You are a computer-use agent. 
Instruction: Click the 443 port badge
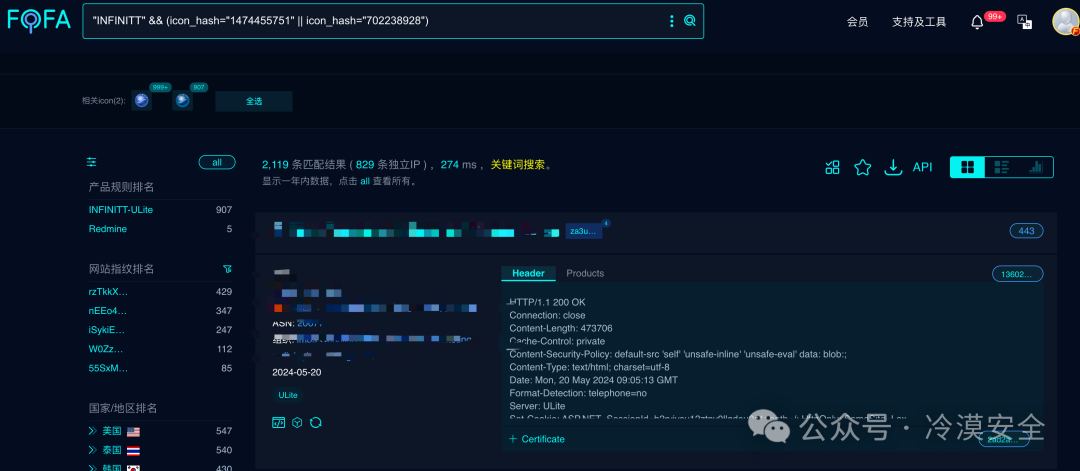[x=1026, y=231]
